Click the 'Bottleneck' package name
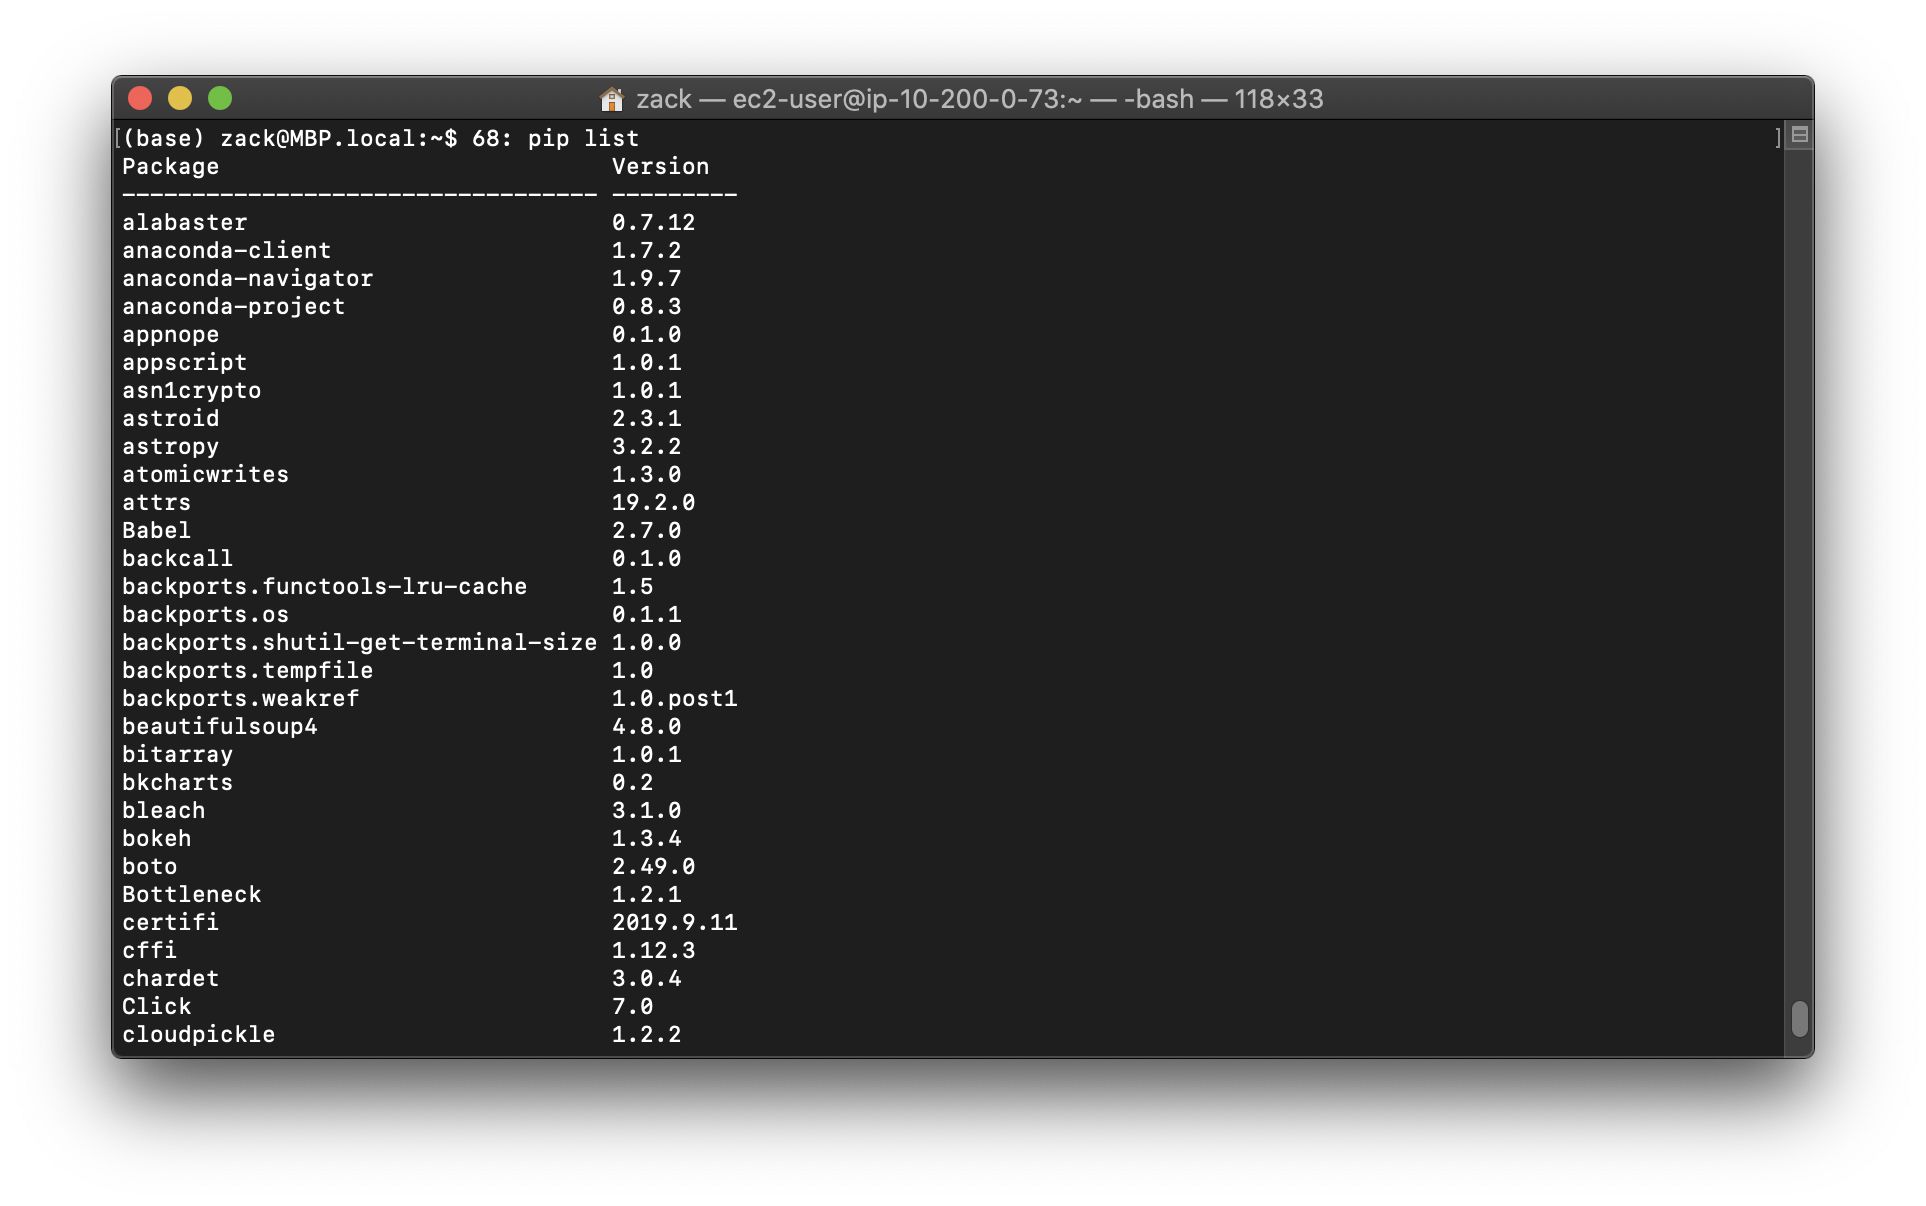Viewport: 1926px width, 1206px height. (191, 894)
